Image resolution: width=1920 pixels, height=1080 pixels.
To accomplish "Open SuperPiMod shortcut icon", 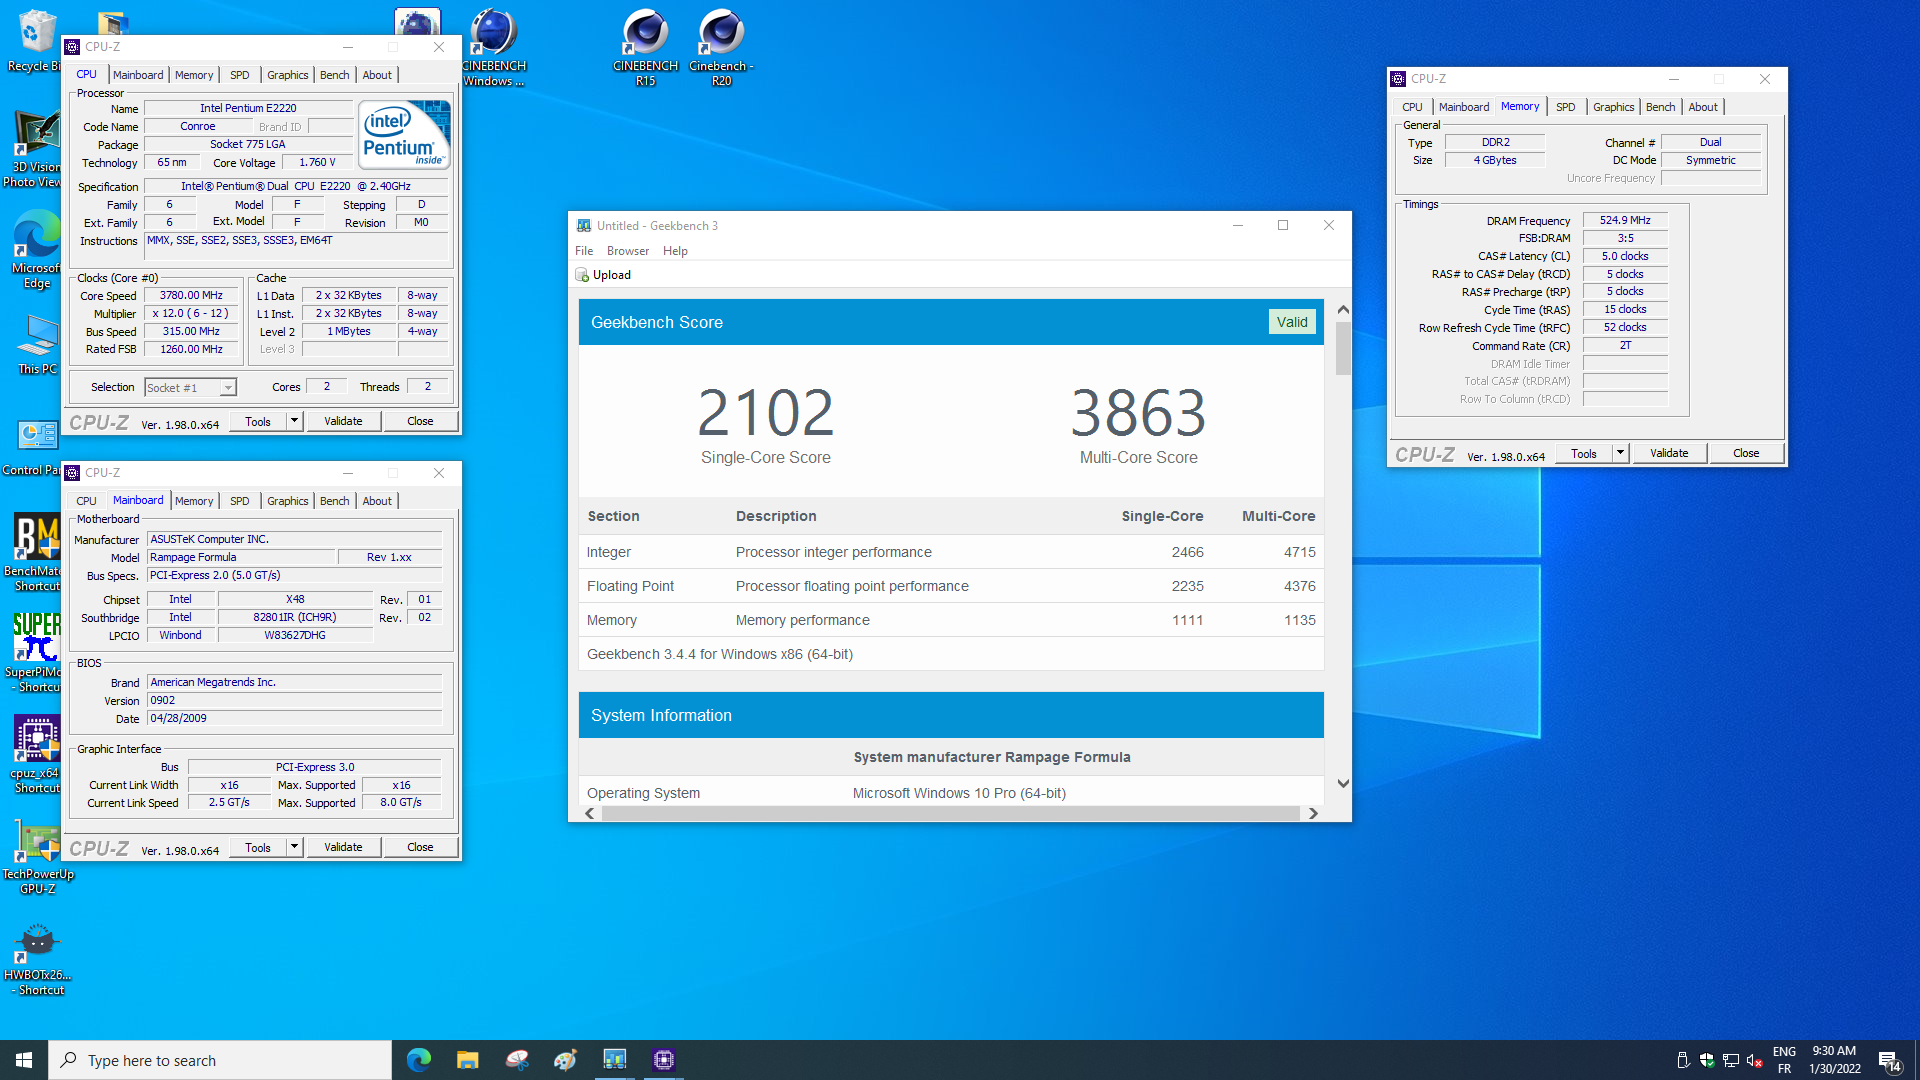I will point(36,652).
